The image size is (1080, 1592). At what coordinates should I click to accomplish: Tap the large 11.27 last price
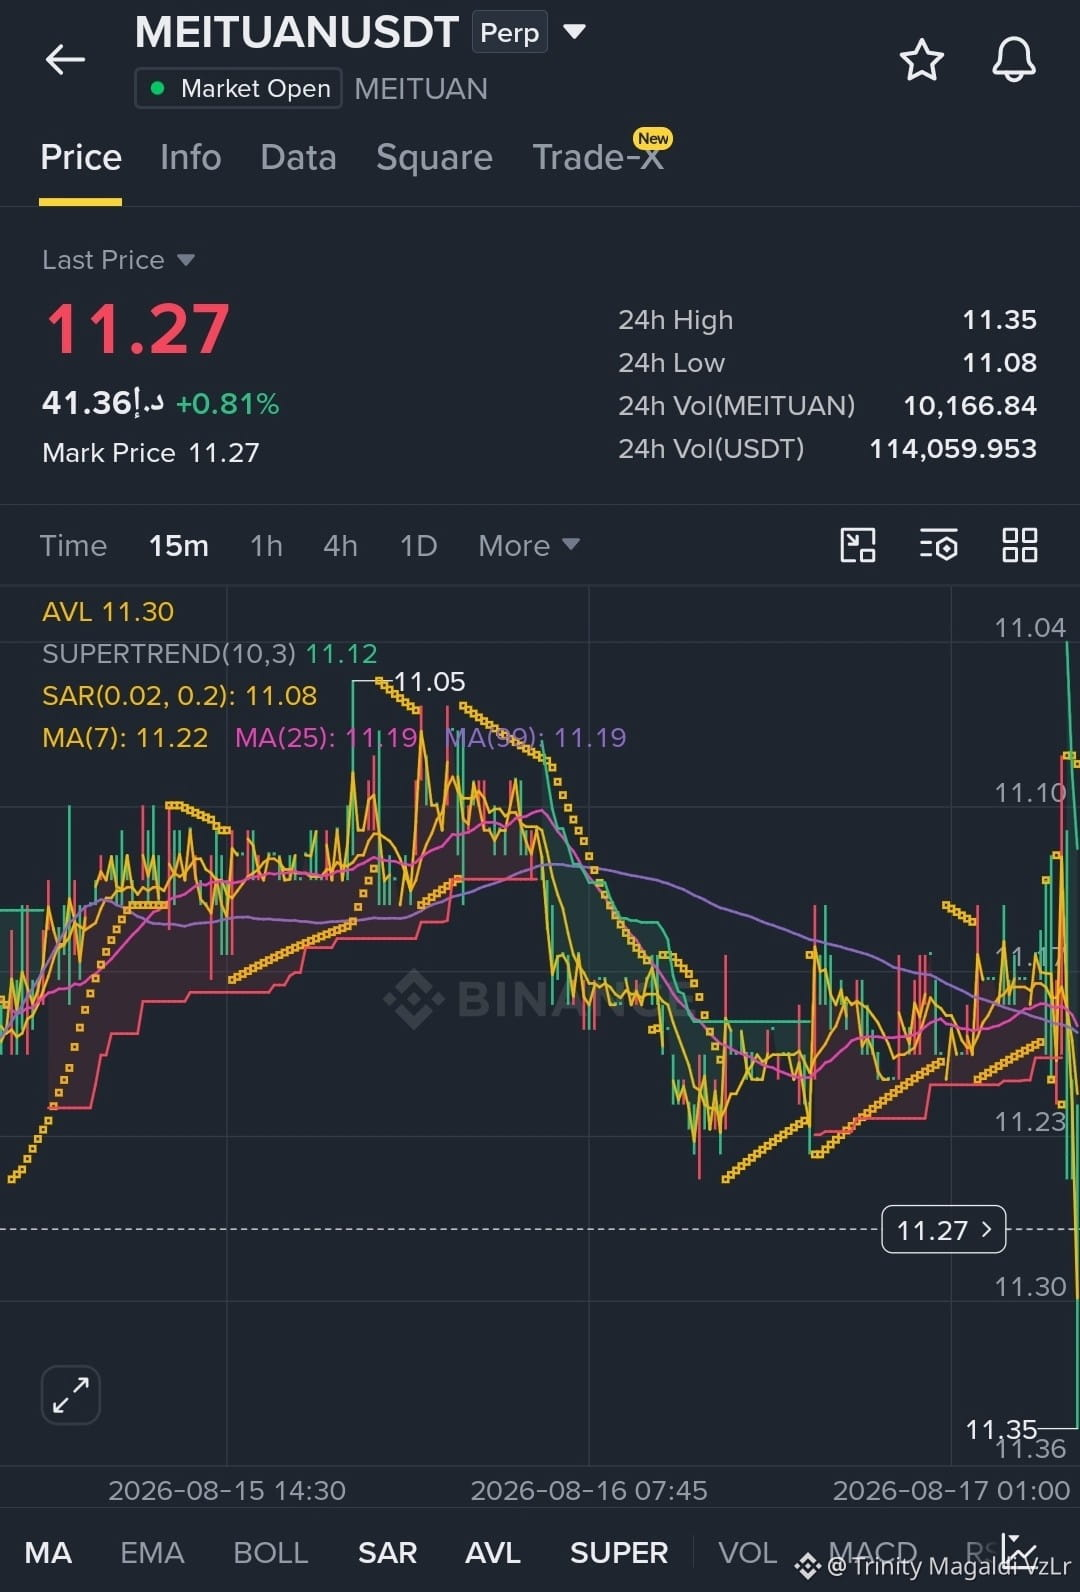coord(138,329)
